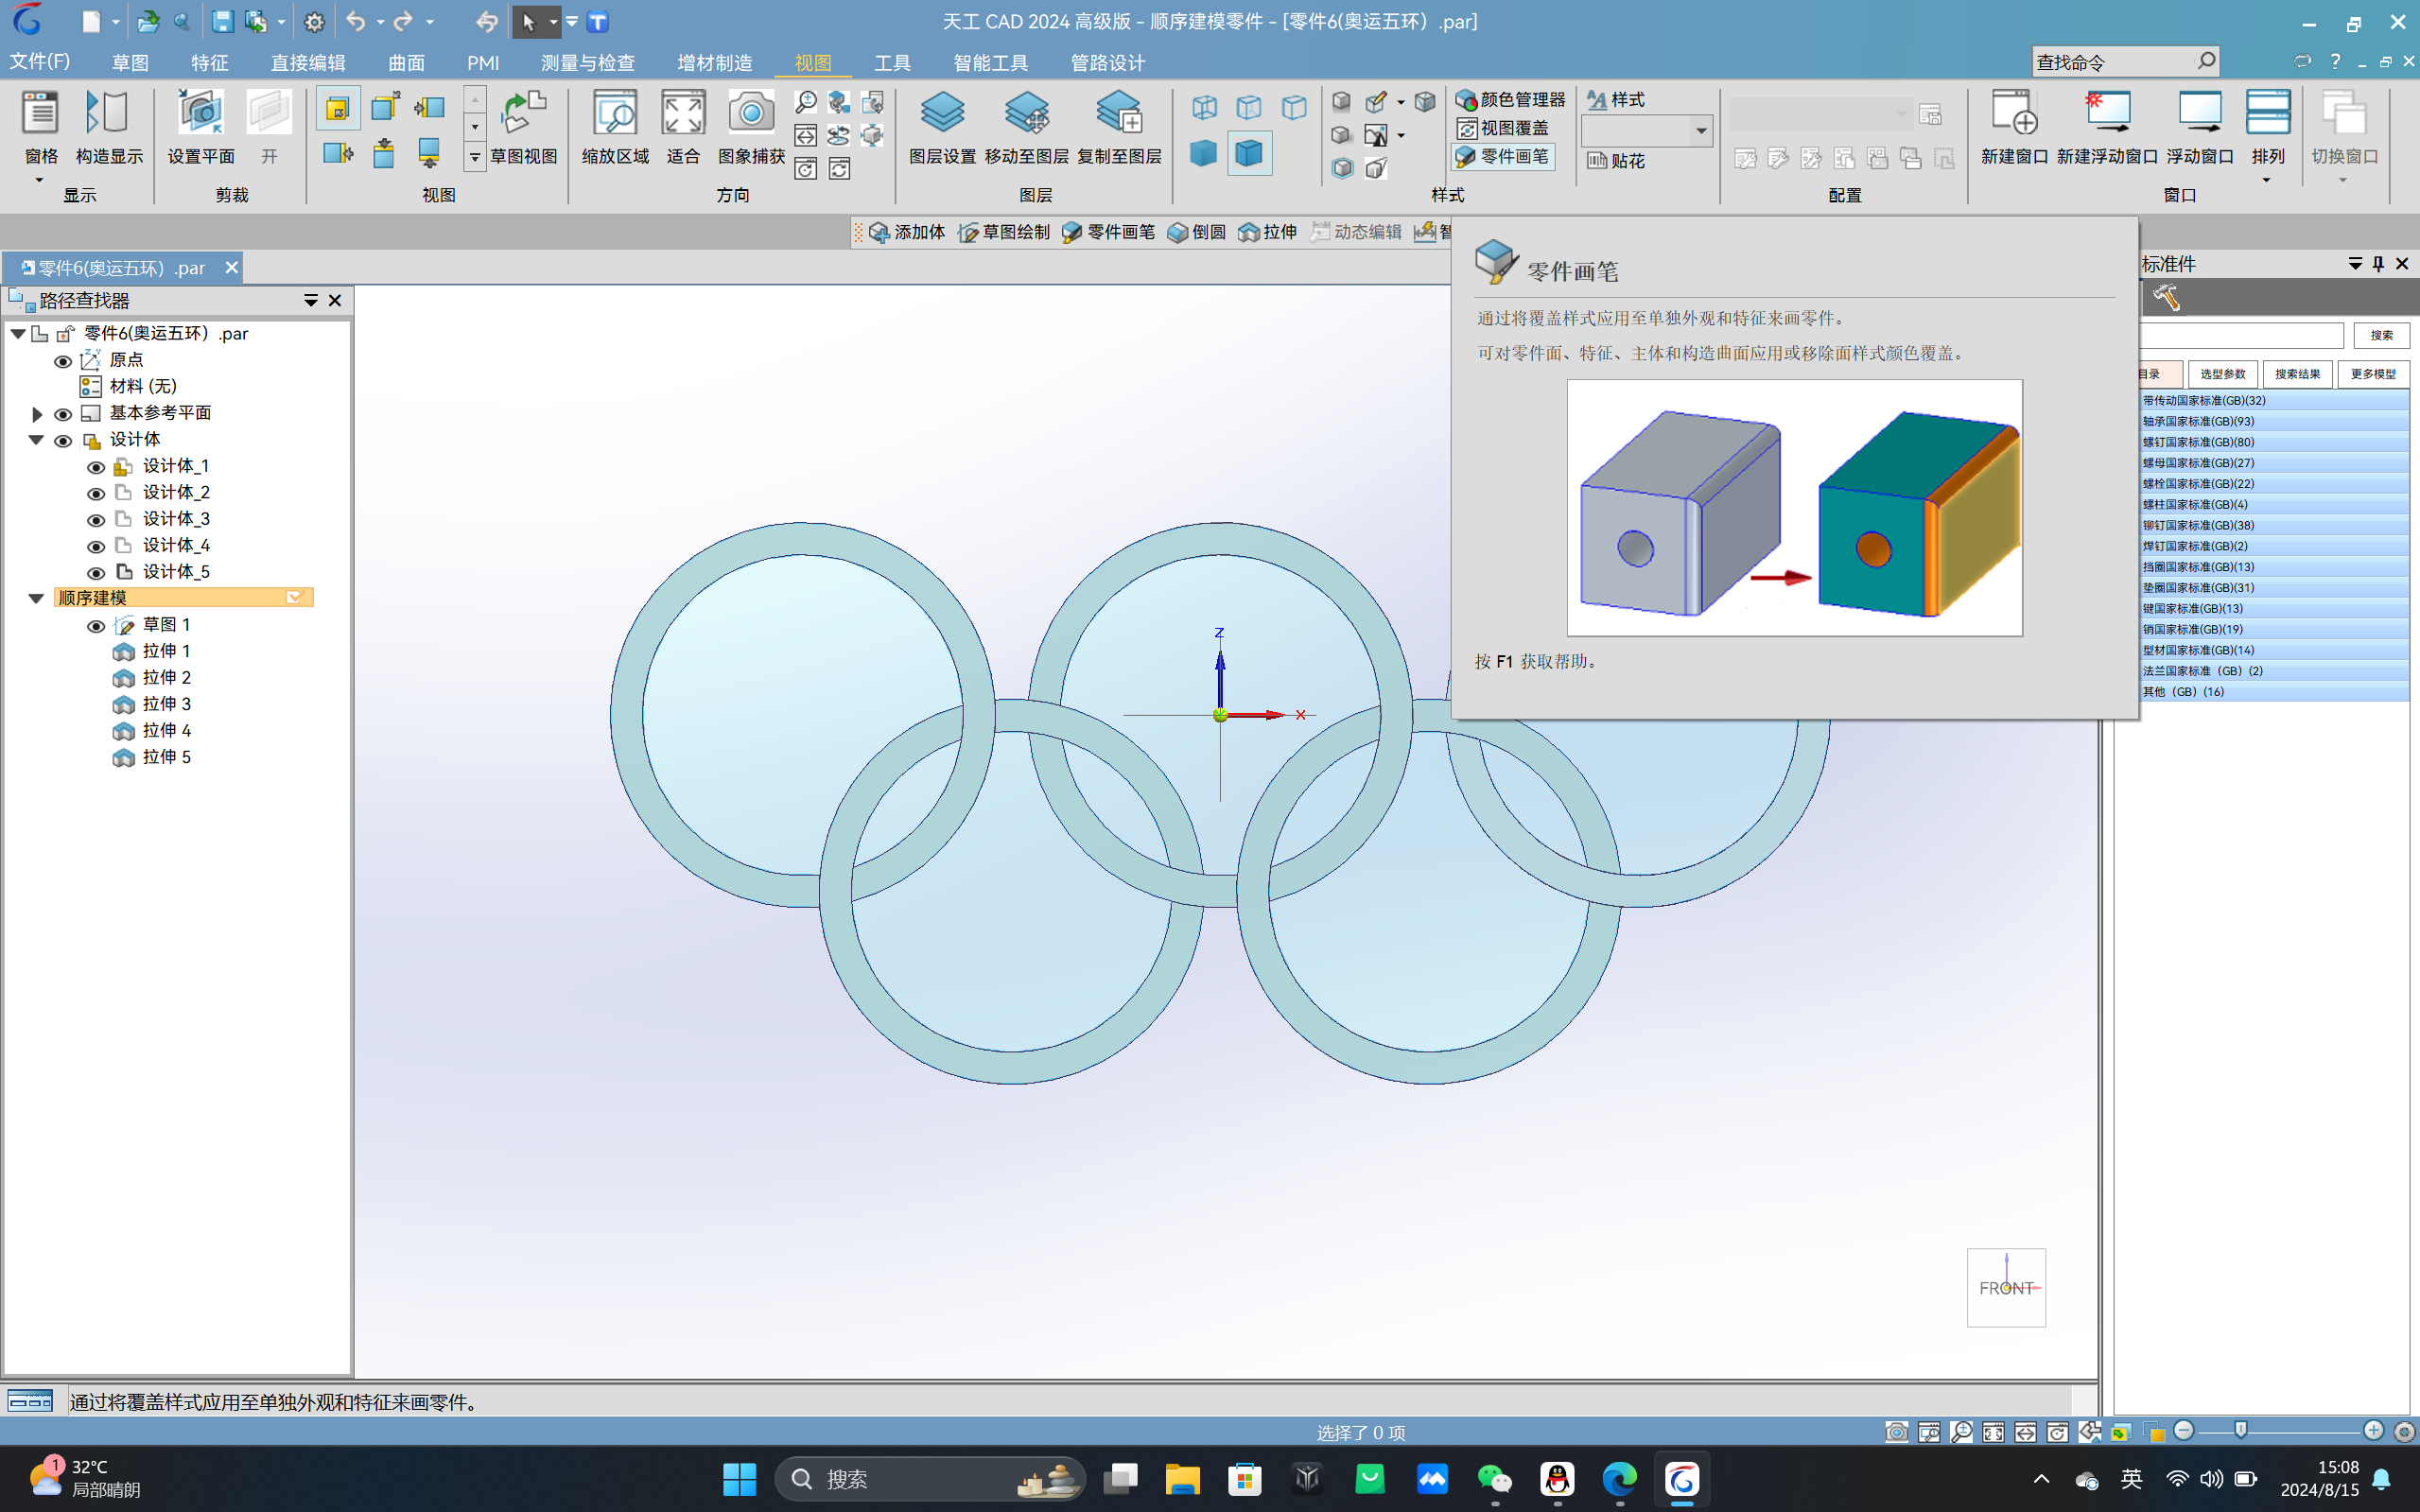Switch to the 特征 ribbon tab
The image size is (2420, 1512).
(x=210, y=63)
